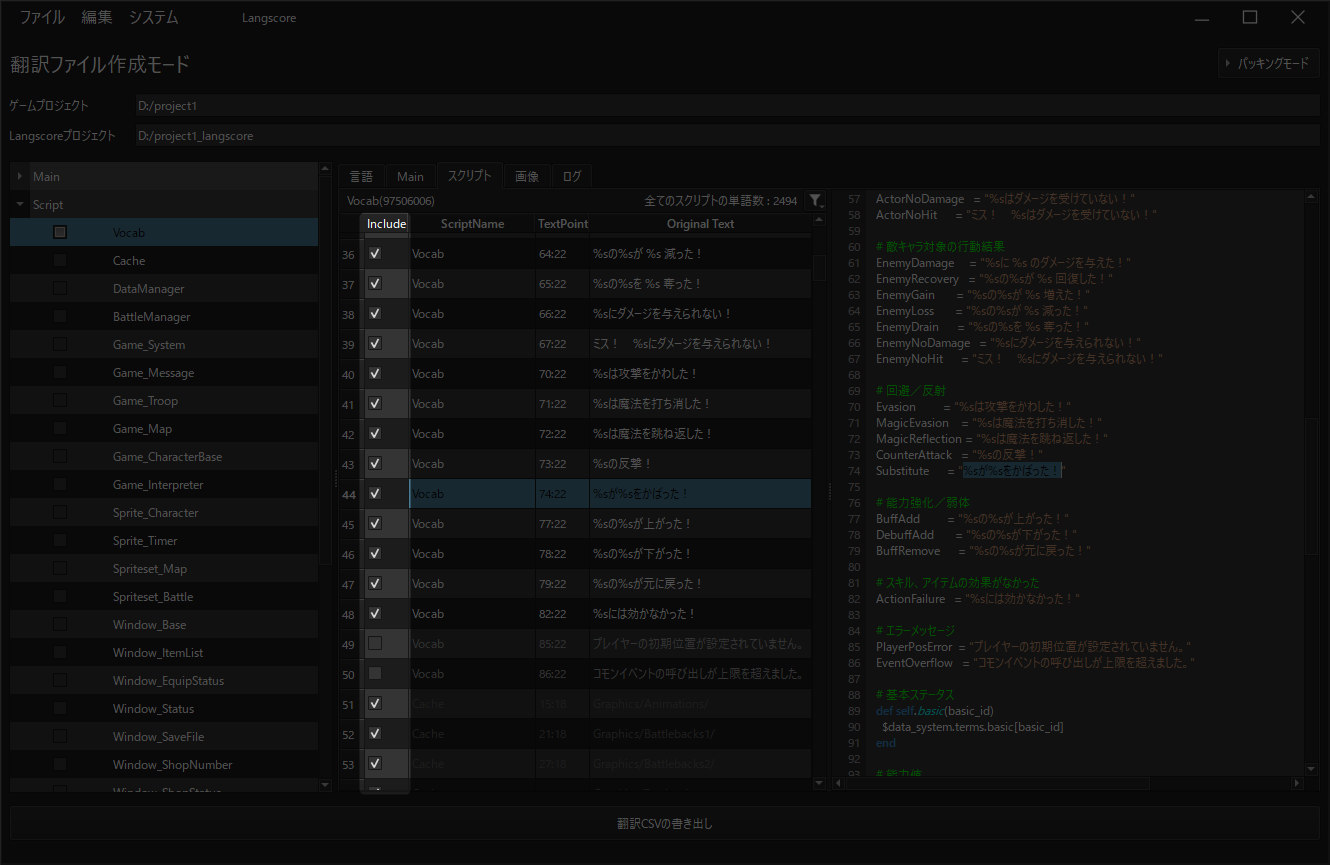Sort by ScriptName column header
Screen dimensions: 1330x865
click(472, 224)
